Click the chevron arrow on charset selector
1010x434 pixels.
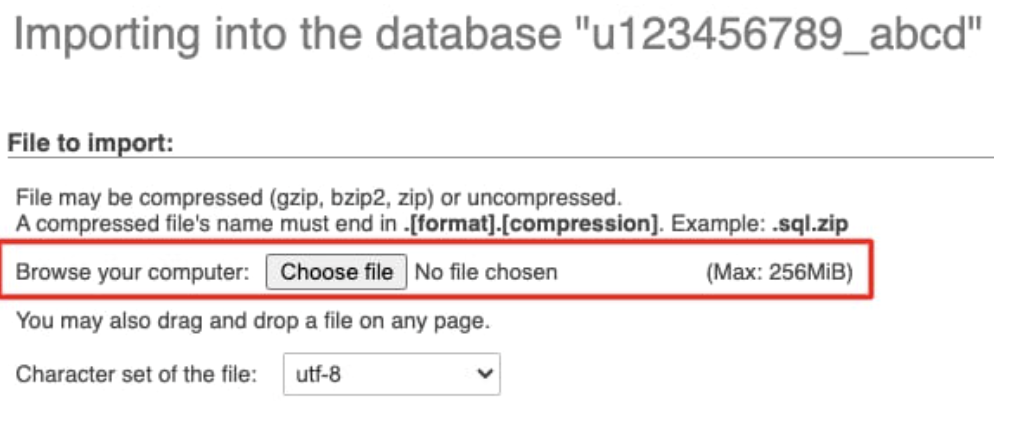(x=486, y=375)
